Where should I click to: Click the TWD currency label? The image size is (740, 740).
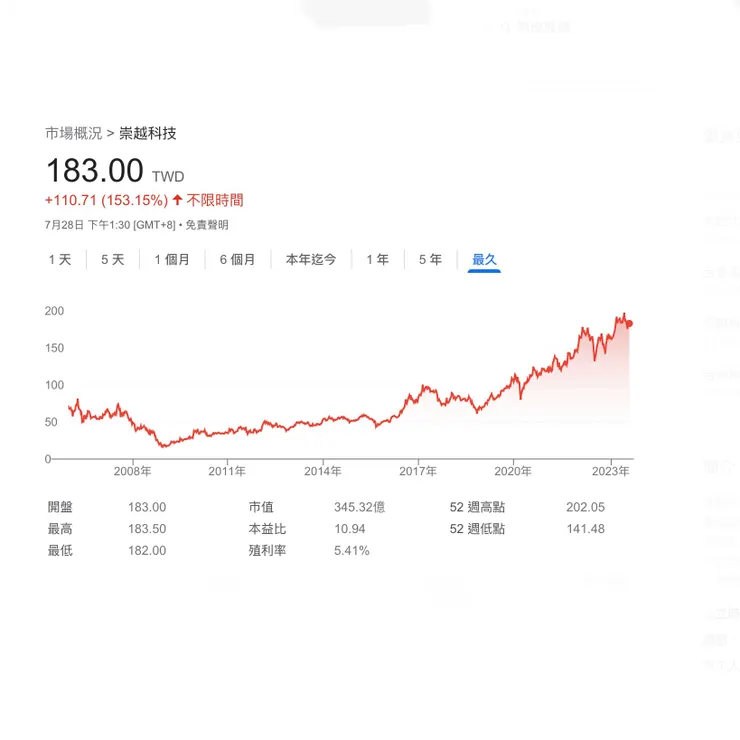tap(168, 177)
